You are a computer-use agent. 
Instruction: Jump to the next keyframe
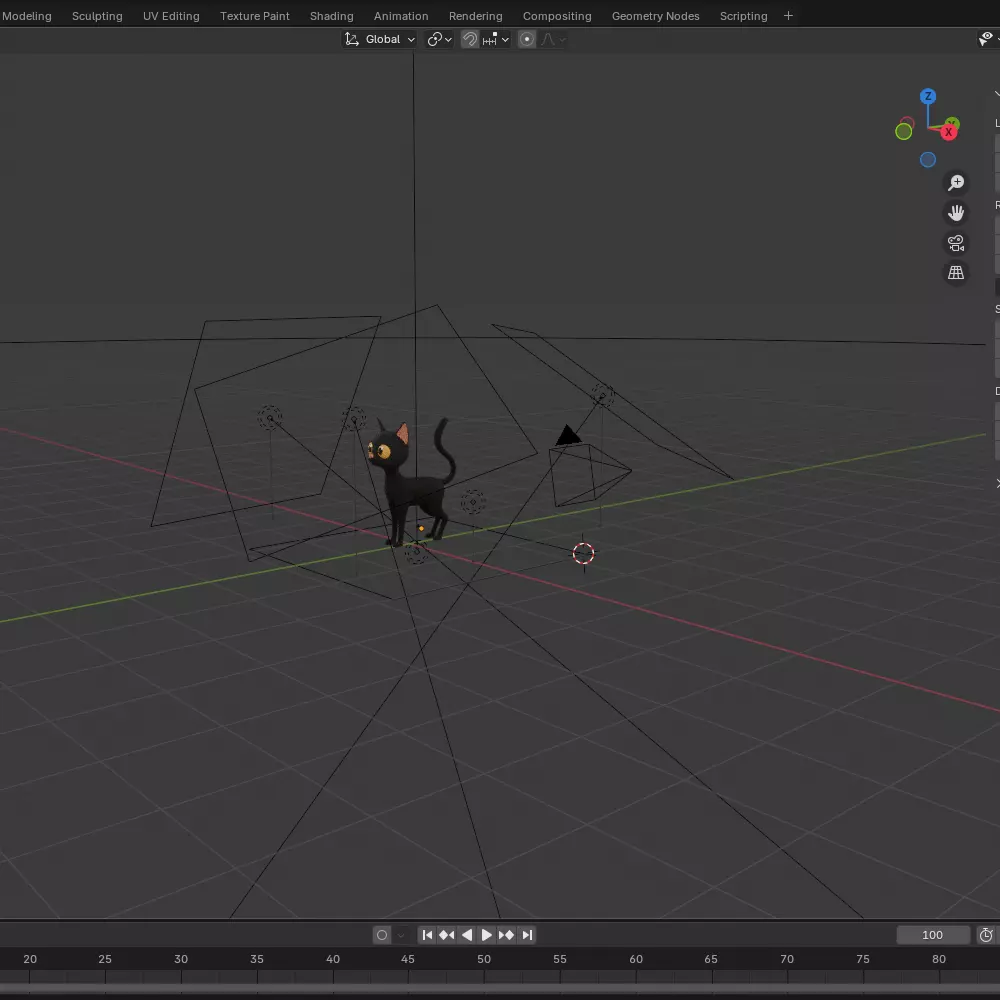[507, 935]
